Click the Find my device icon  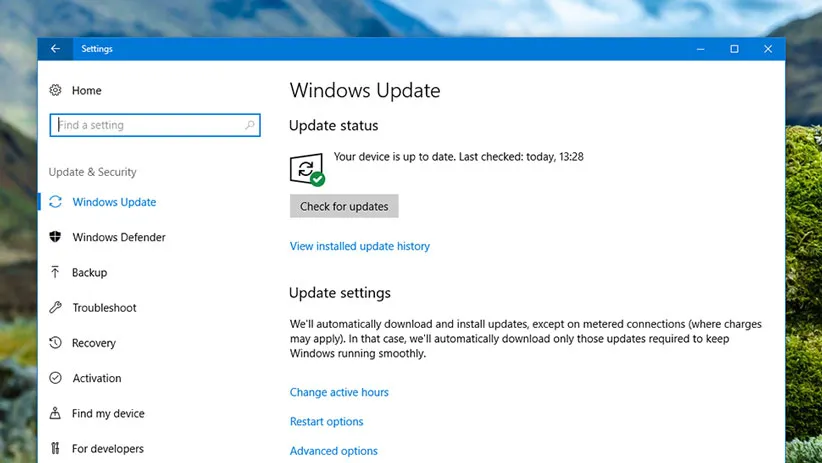[x=56, y=413]
